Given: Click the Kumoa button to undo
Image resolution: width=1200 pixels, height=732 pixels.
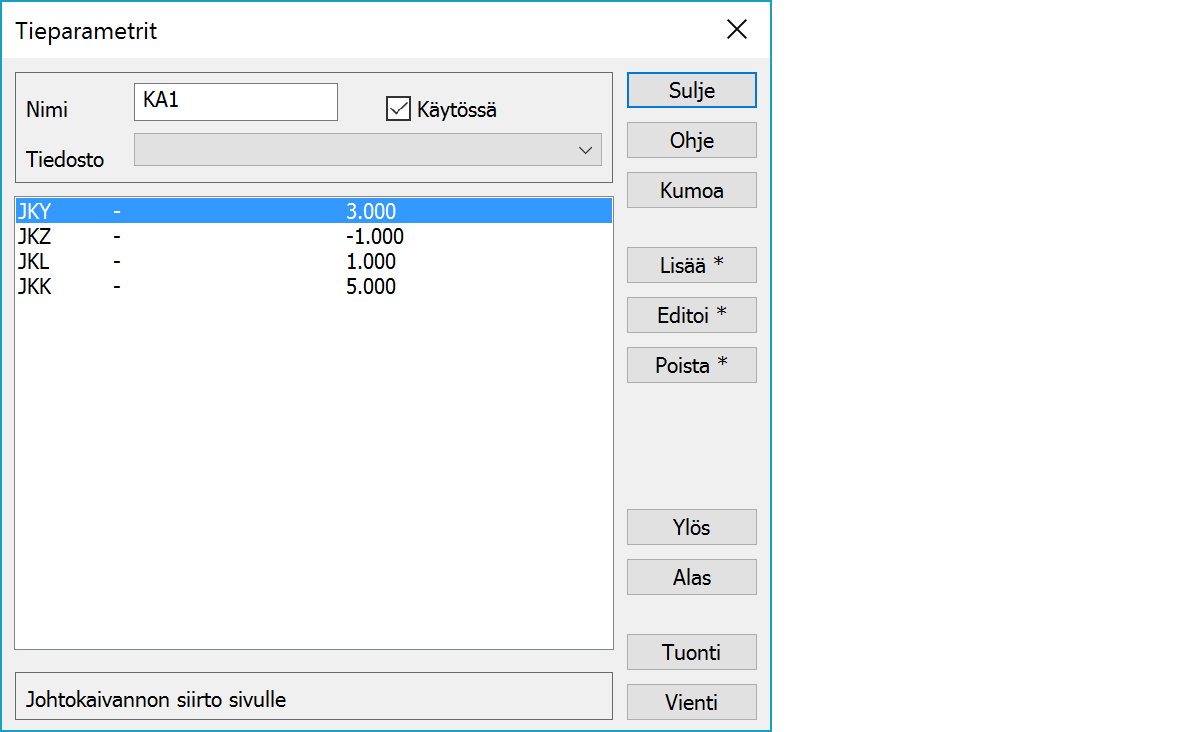Looking at the screenshot, I should [x=691, y=190].
